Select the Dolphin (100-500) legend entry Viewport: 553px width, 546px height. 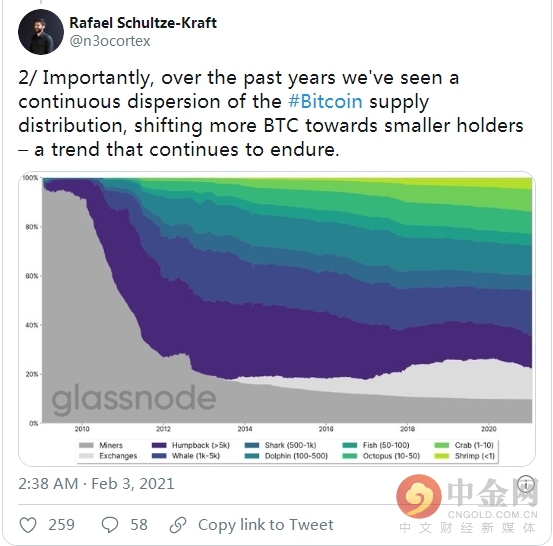coord(286,456)
